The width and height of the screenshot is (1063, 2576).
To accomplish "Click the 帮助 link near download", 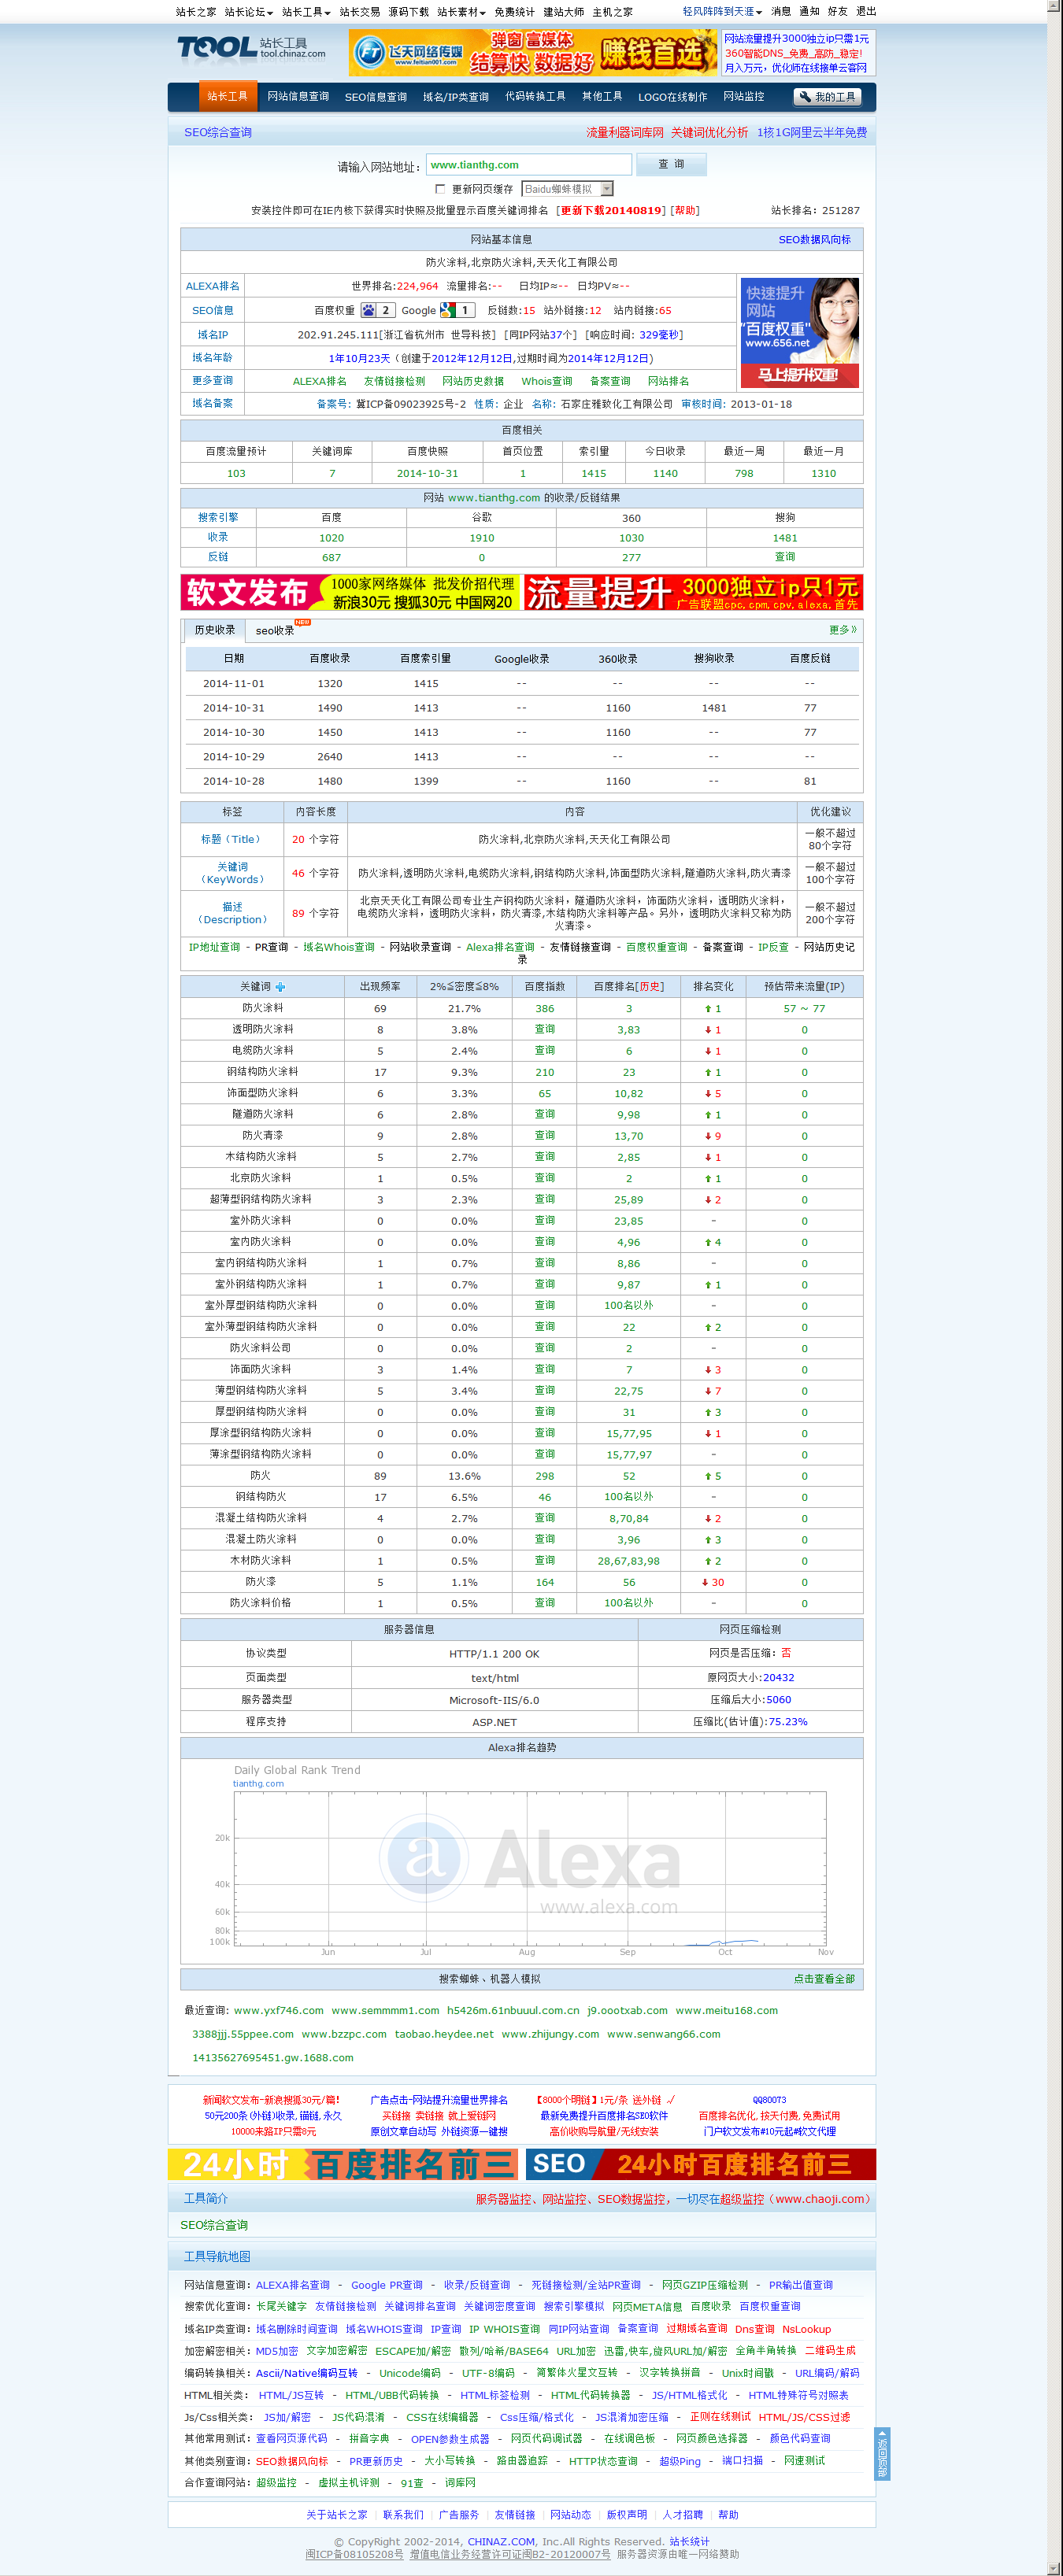I will click(x=685, y=211).
